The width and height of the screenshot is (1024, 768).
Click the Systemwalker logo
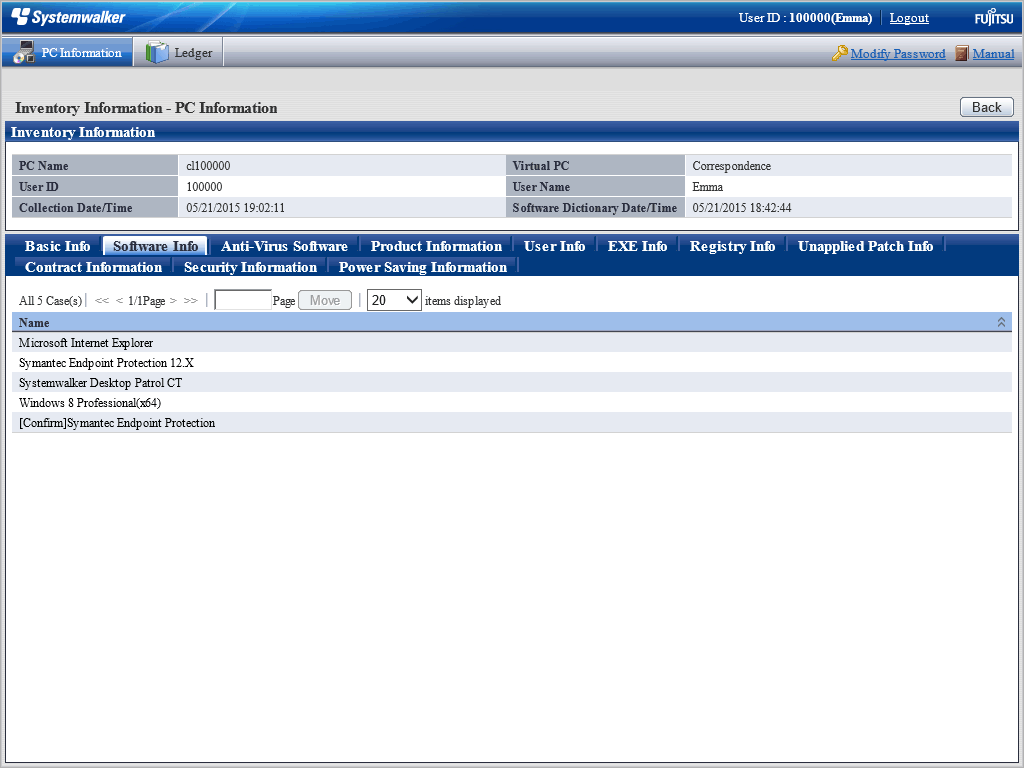(68, 17)
